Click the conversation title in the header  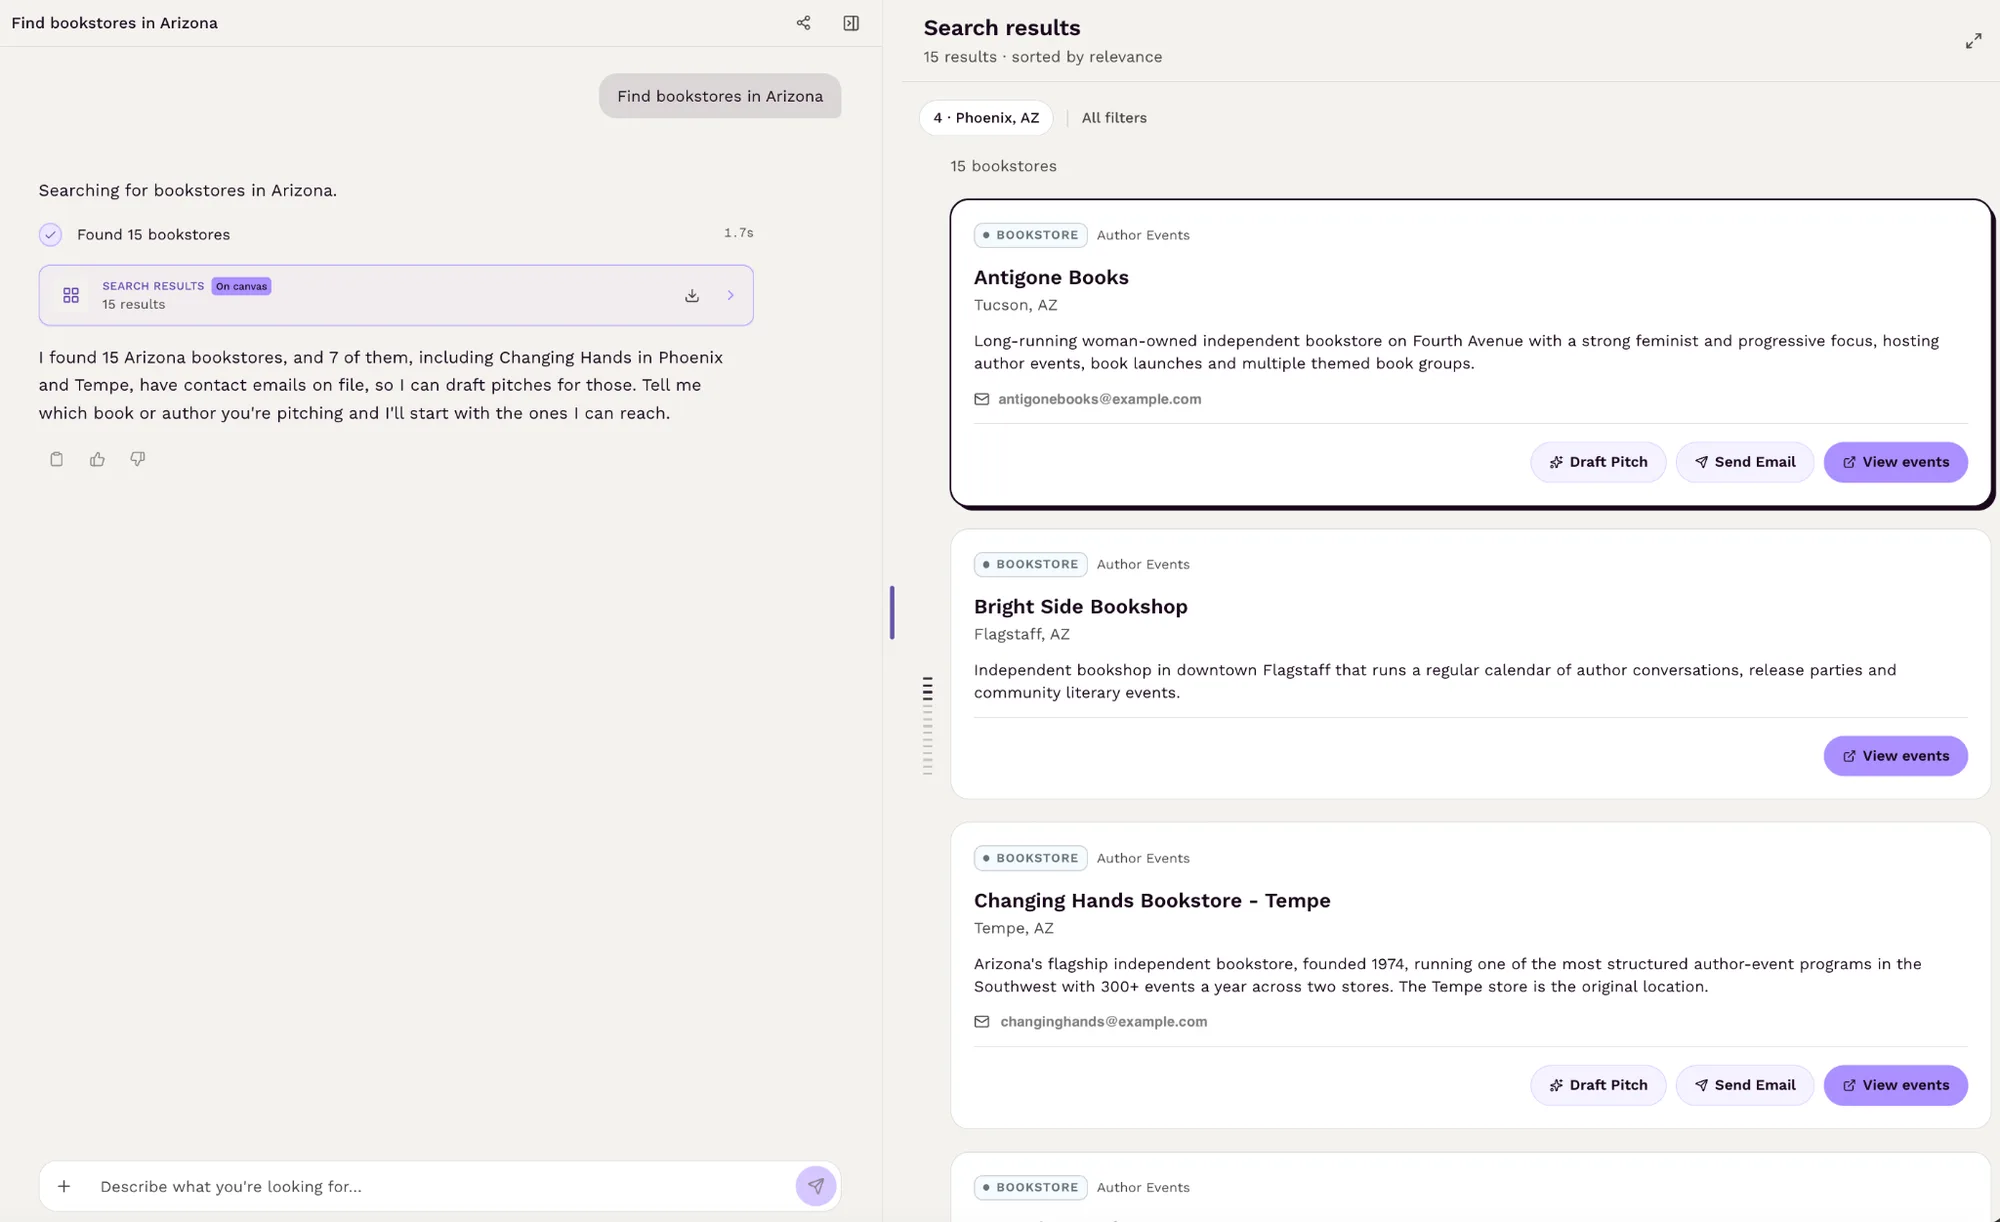(x=114, y=23)
